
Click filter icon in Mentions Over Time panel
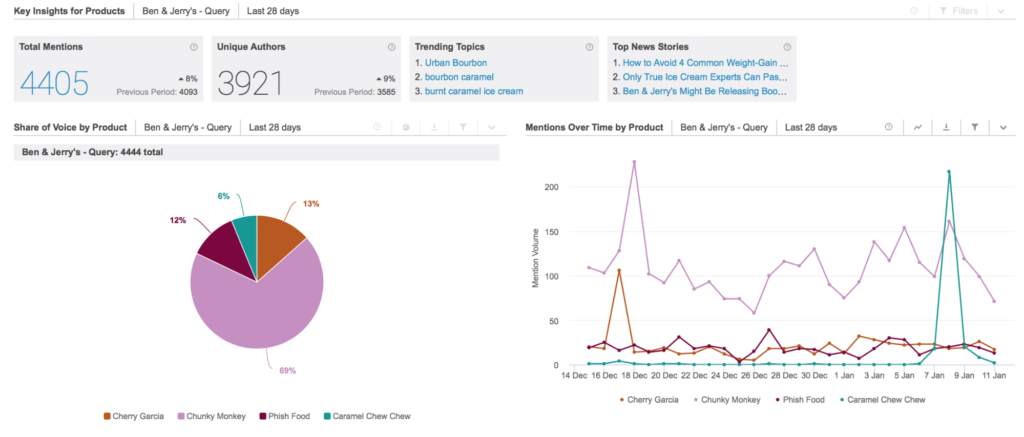[974, 128]
